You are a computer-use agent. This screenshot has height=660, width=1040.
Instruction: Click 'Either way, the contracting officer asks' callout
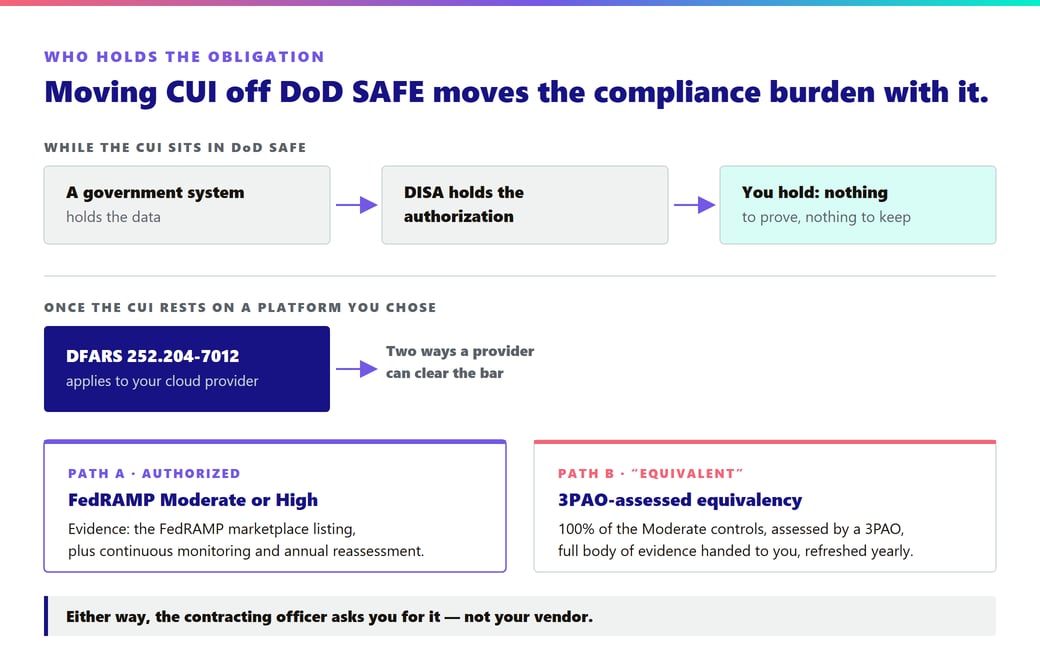[520, 616]
